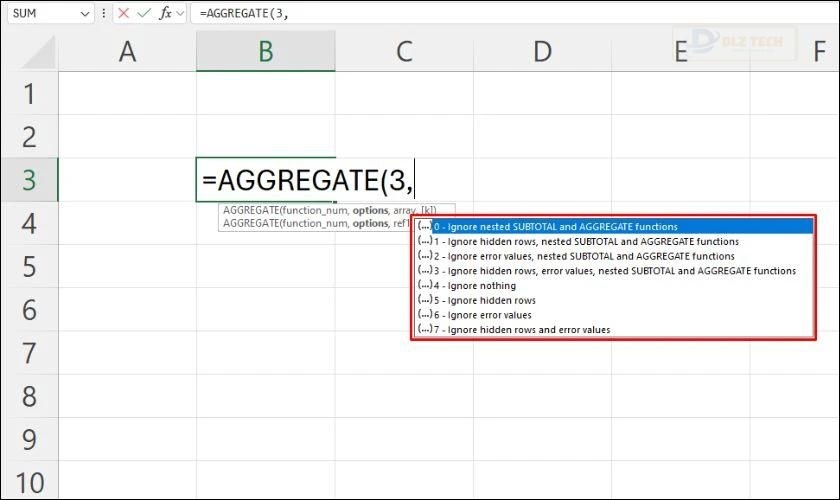The height and width of the screenshot is (500, 840).
Task: Cancel the formula entry with the X icon
Action: point(123,13)
